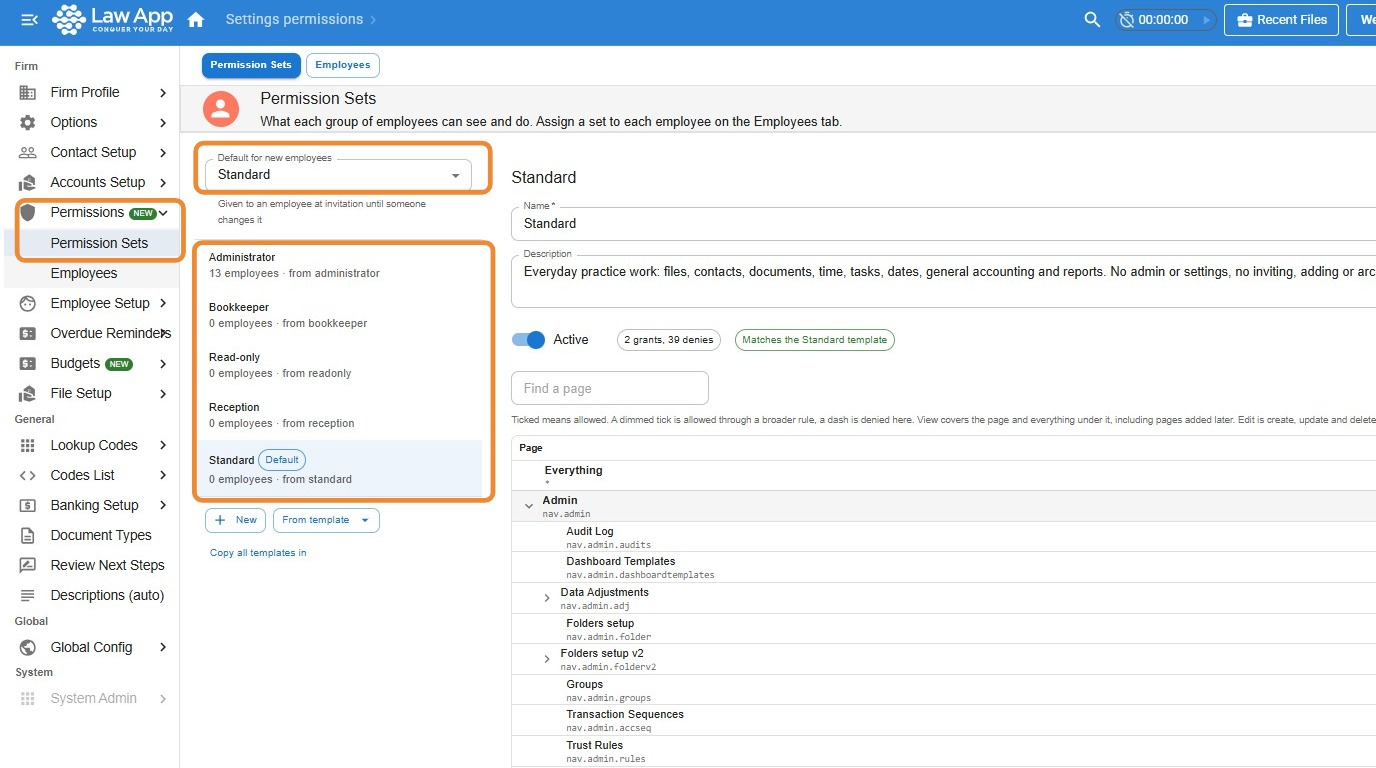This screenshot has height=768, width=1376.
Task: Click the Firm Profile building icon
Action: [x=28, y=93]
